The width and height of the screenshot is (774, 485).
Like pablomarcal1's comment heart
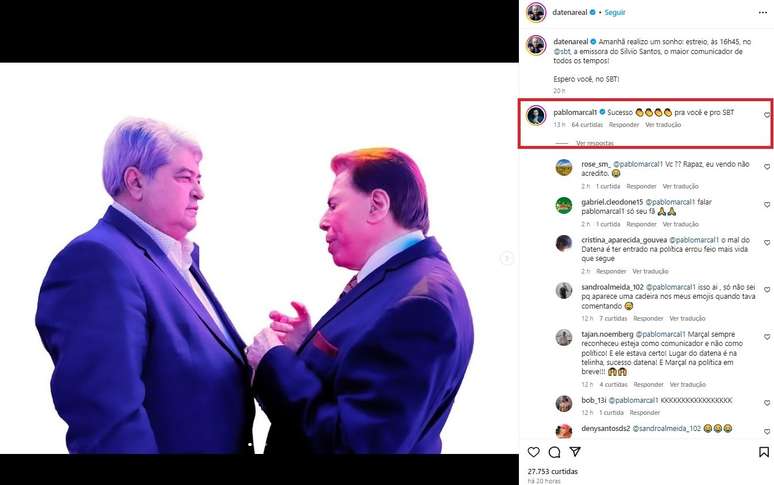point(767,115)
